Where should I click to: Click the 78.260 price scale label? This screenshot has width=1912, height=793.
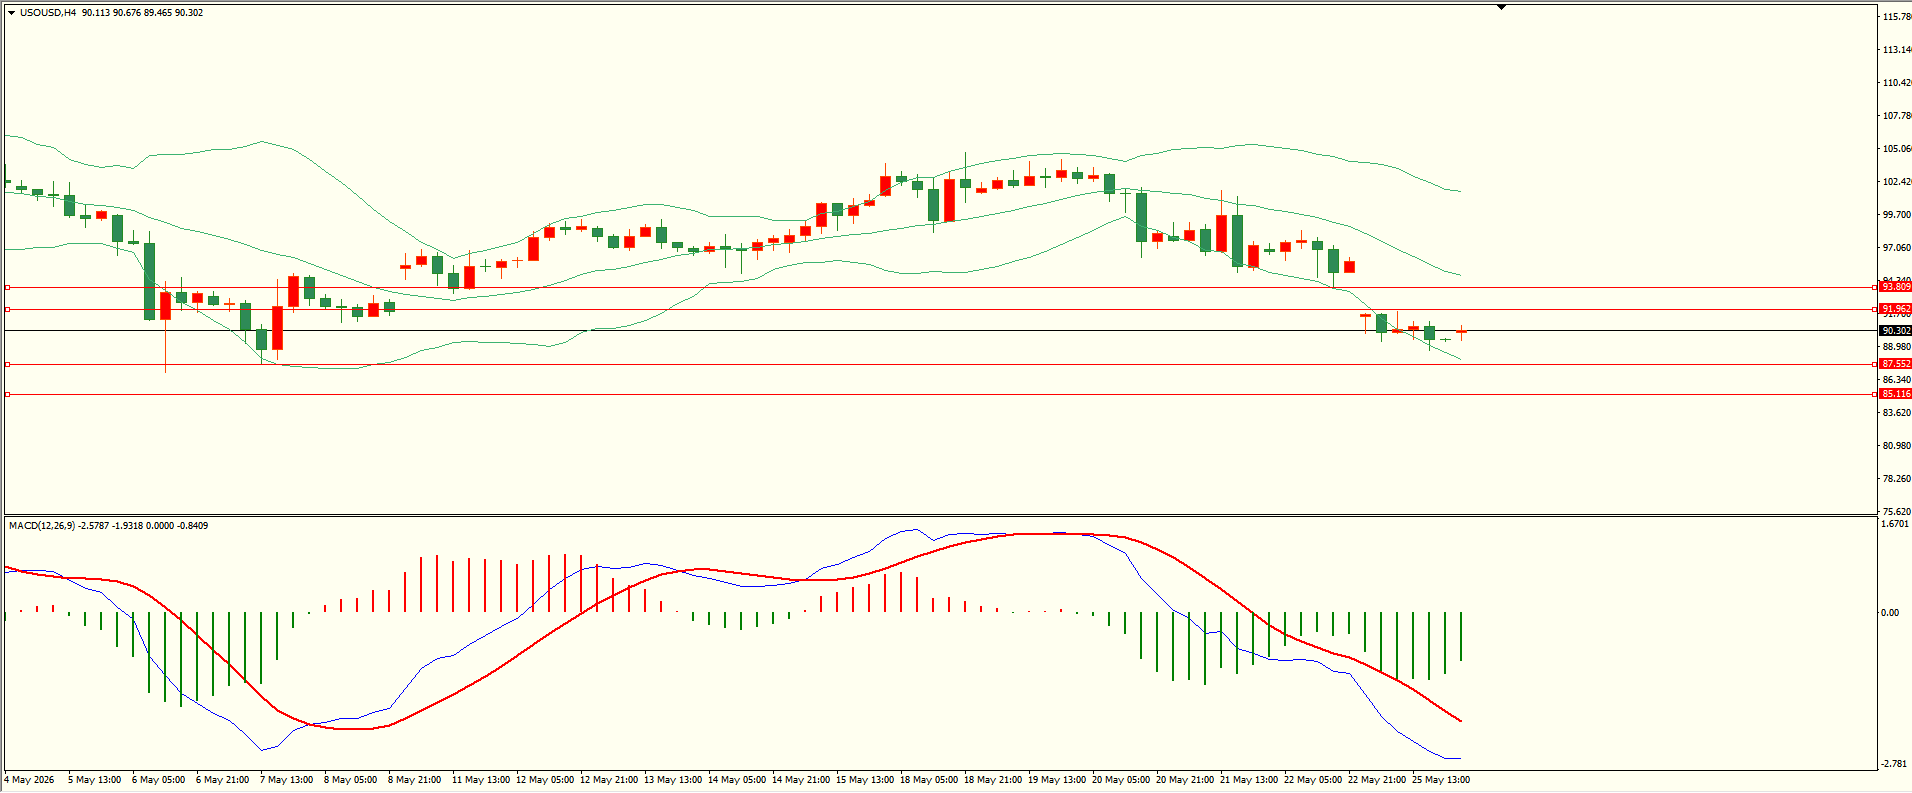pyautogui.click(x=1897, y=479)
